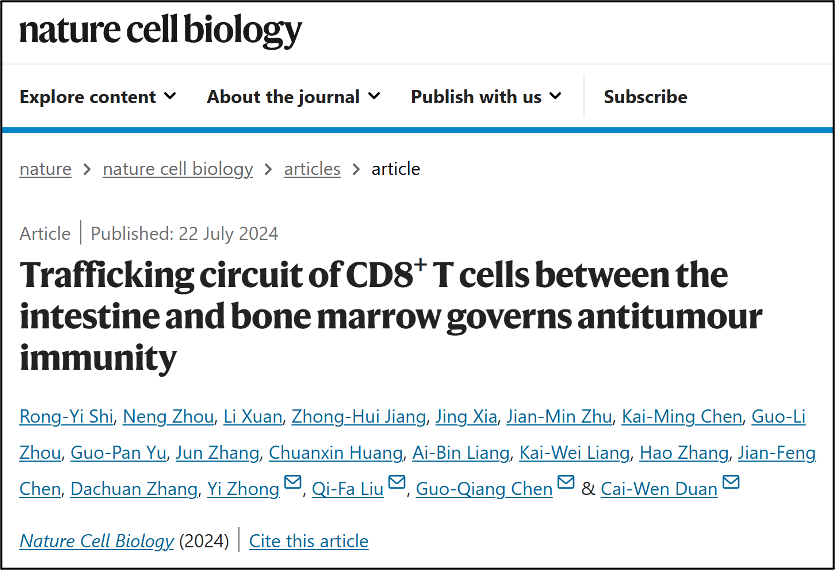The image size is (836, 570).
Task: Go to the nature breadcrumb link
Action: pyautogui.click(x=45, y=169)
